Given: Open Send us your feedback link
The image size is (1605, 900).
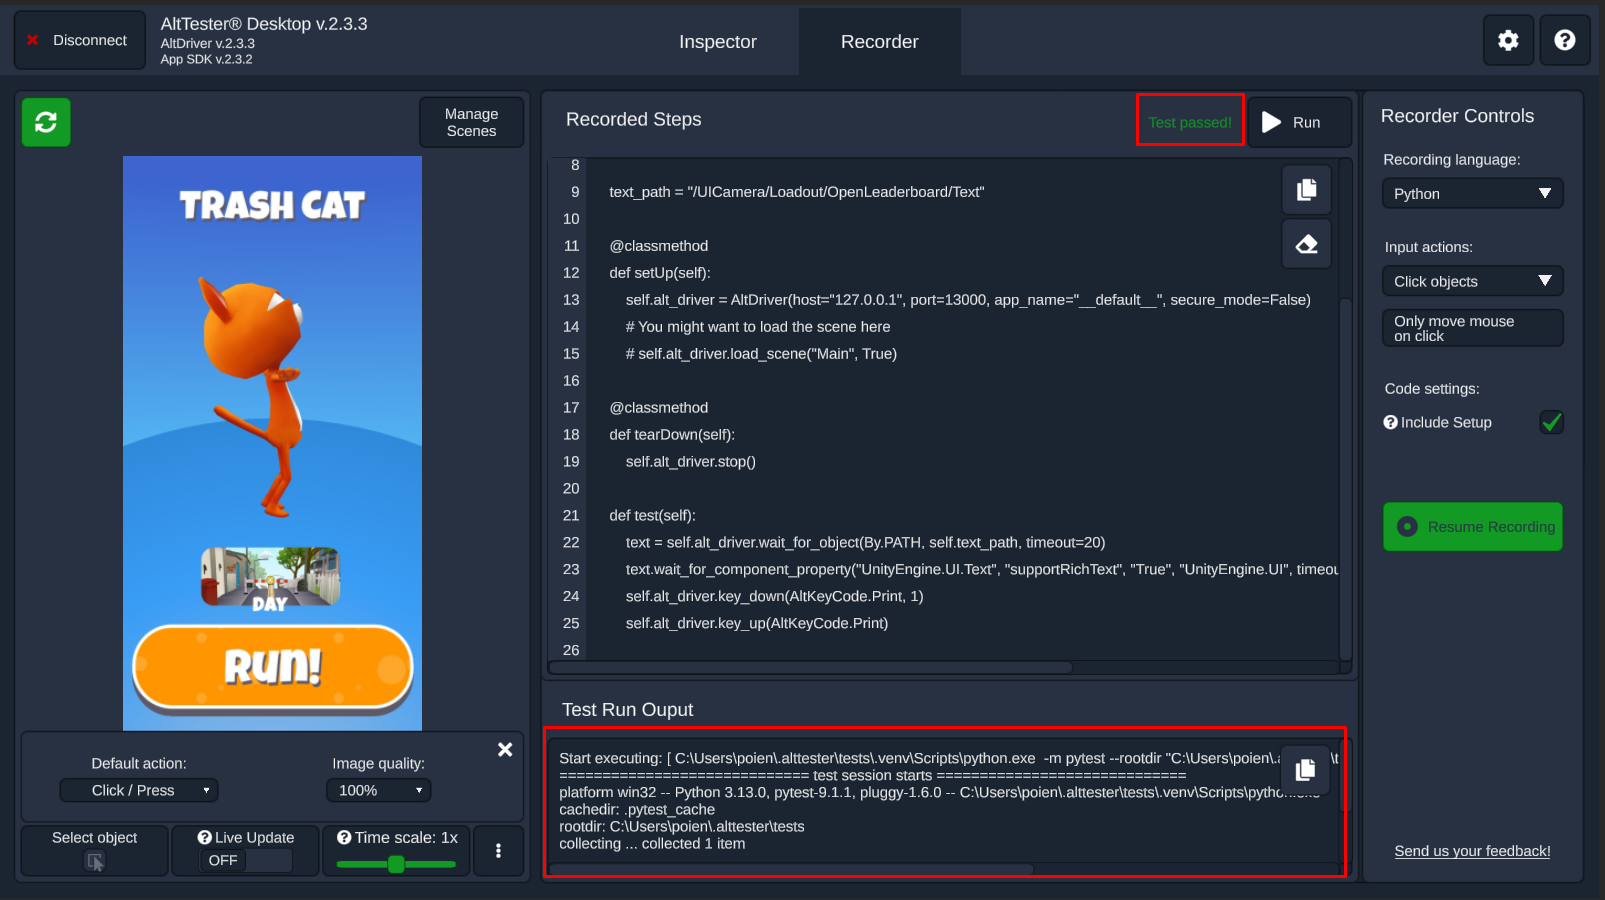Looking at the screenshot, I should (1472, 851).
